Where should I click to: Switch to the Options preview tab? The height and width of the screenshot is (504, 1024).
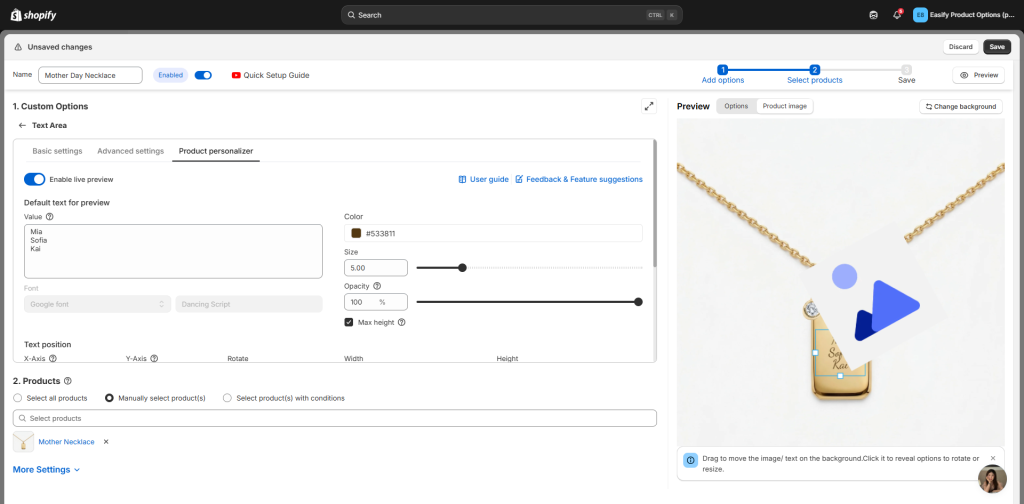tap(736, 106)
